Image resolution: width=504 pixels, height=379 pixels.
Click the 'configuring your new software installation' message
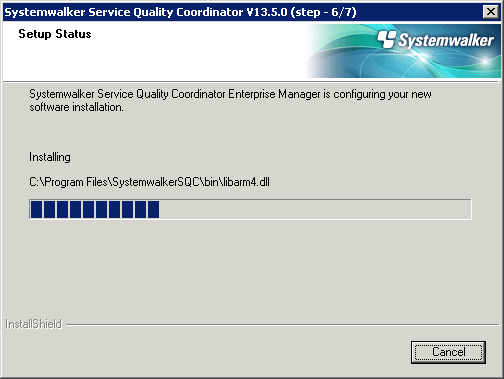pos(230,100)
